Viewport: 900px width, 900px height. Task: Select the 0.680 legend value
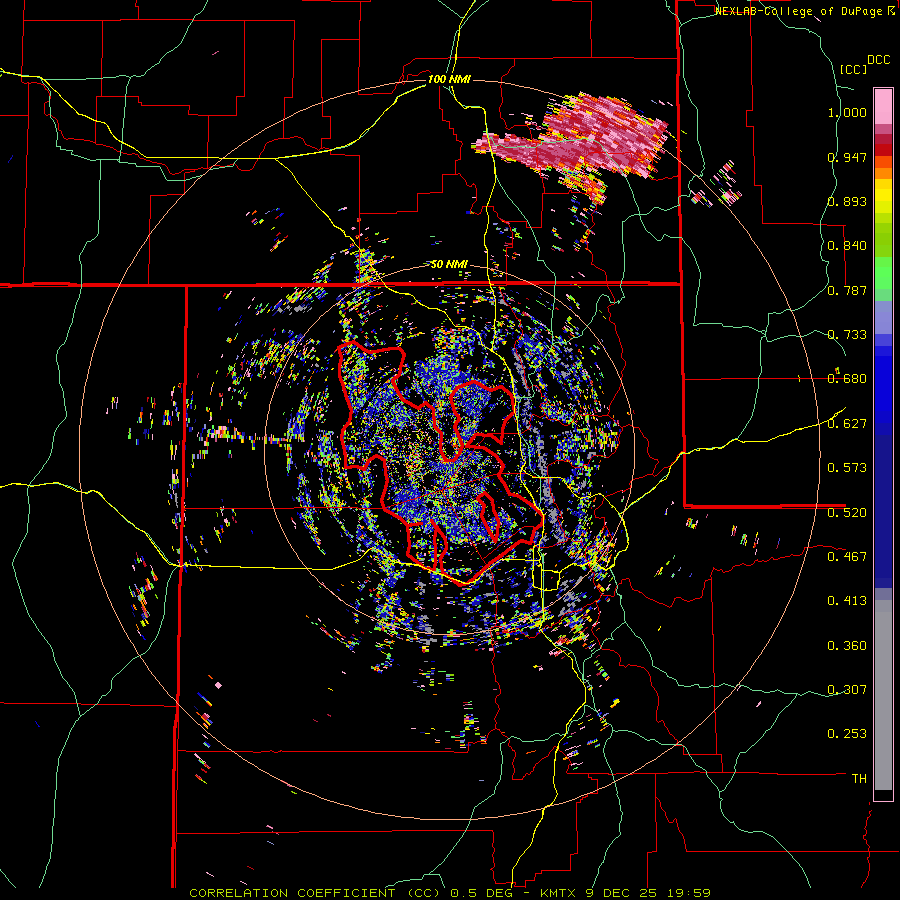[x=847, y=379]
